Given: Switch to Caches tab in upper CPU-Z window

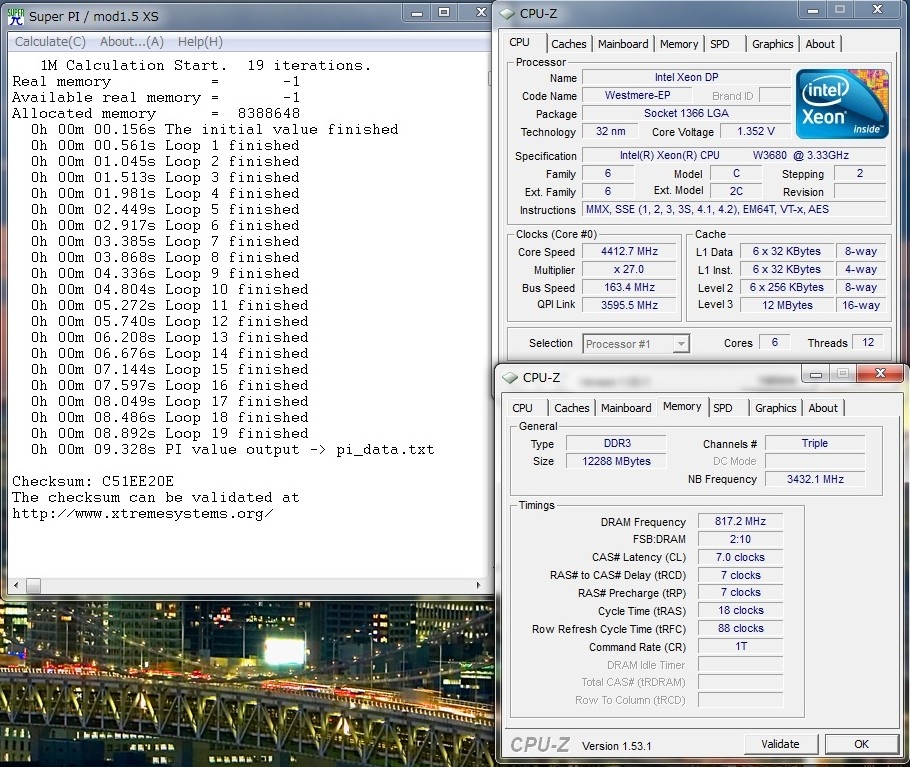Looking at the screenshot, I should 569,44.
